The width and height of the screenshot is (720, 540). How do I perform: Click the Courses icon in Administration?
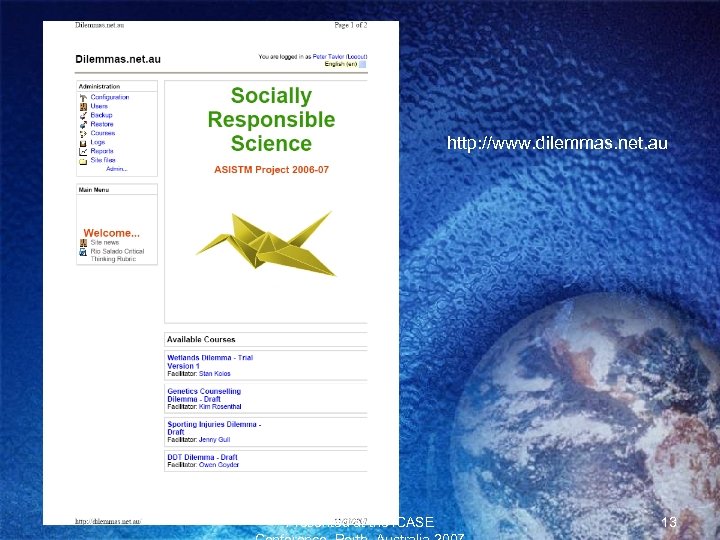[x=83, y=134]
